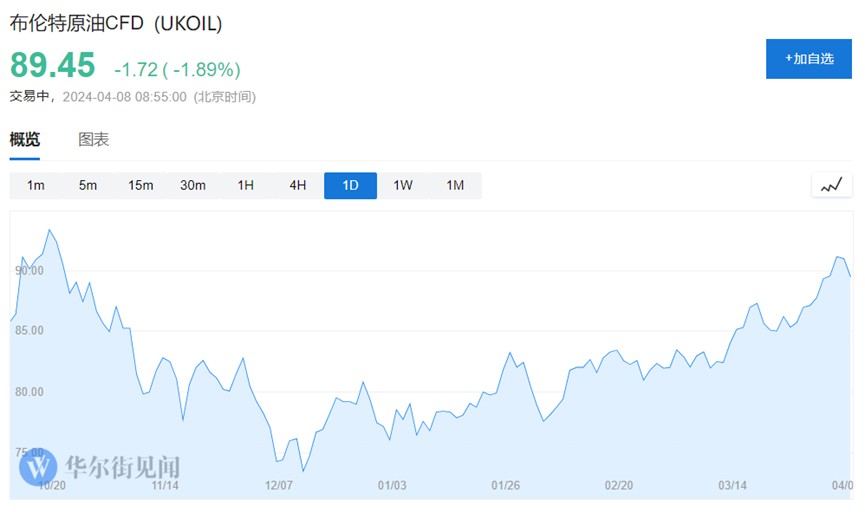This screenshot has width=865, height=512.
Task: Click the Wallstreetcn watermark logo
Action: (x=41, y=467)
